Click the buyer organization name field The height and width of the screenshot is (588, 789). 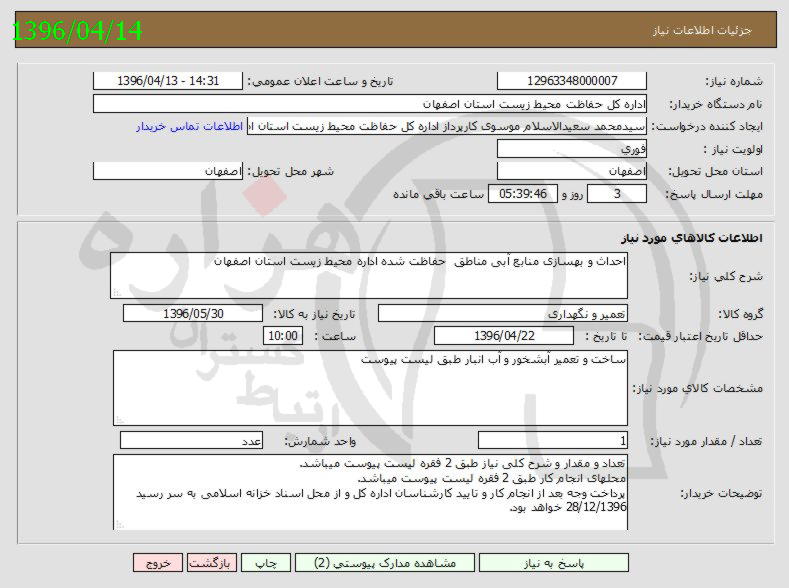tap(370, 104)
